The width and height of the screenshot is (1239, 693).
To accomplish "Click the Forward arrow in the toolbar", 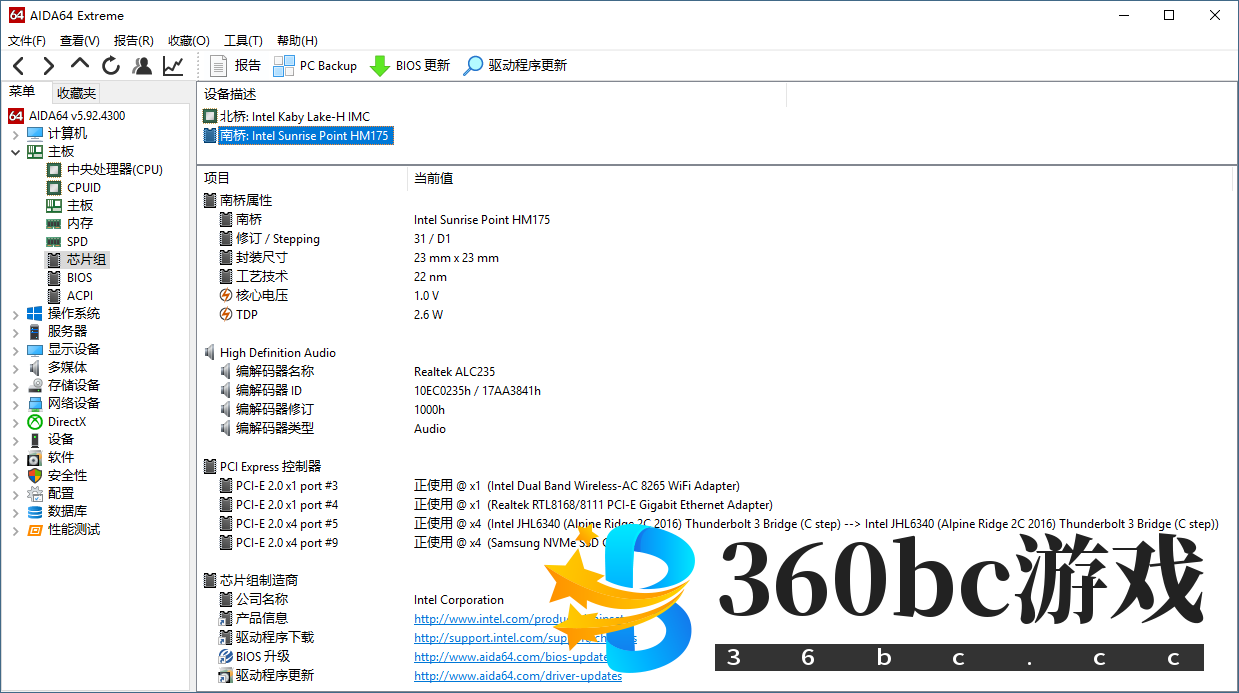I will click(x=48, y=66).
